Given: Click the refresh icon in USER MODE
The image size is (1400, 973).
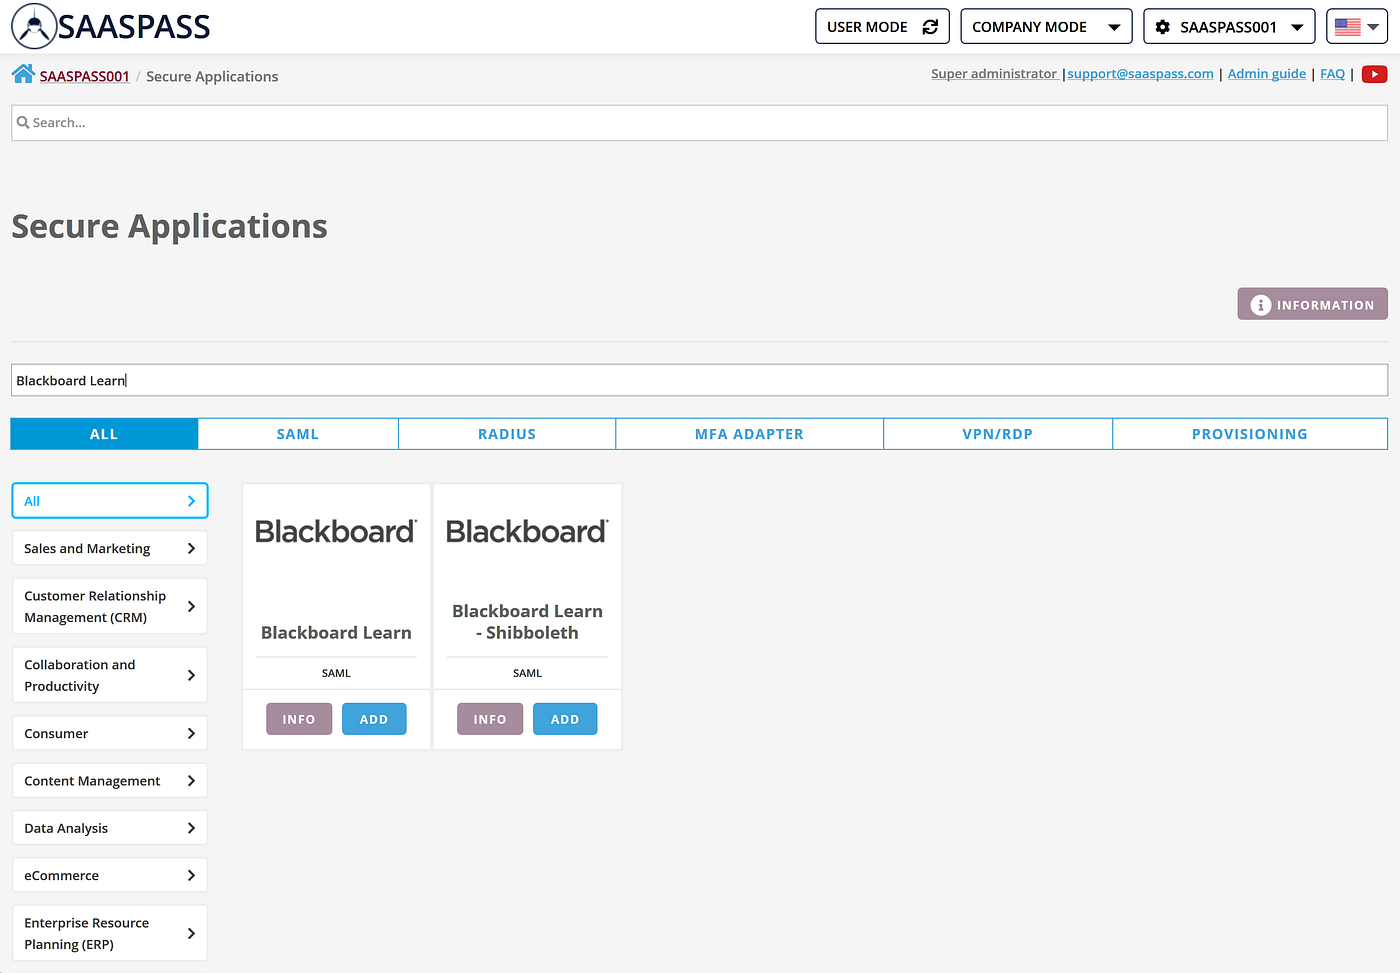Looking at the screenshot, I should point(930,27).
